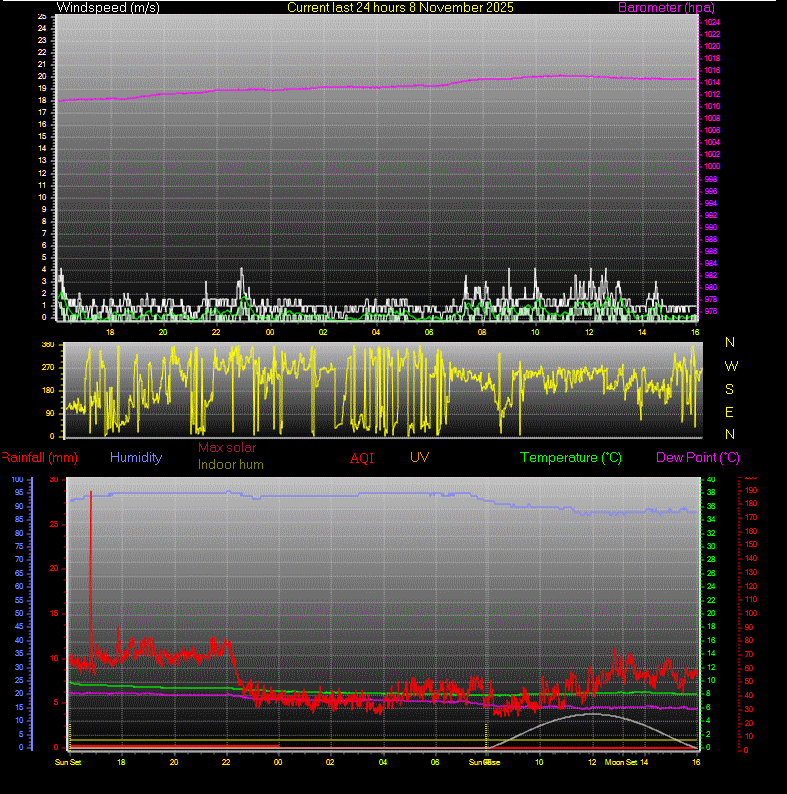The height and width of the screenshot is (794, 787).
Task: Click the peak of the gray solar curve
Action: [x=594, y=714]
